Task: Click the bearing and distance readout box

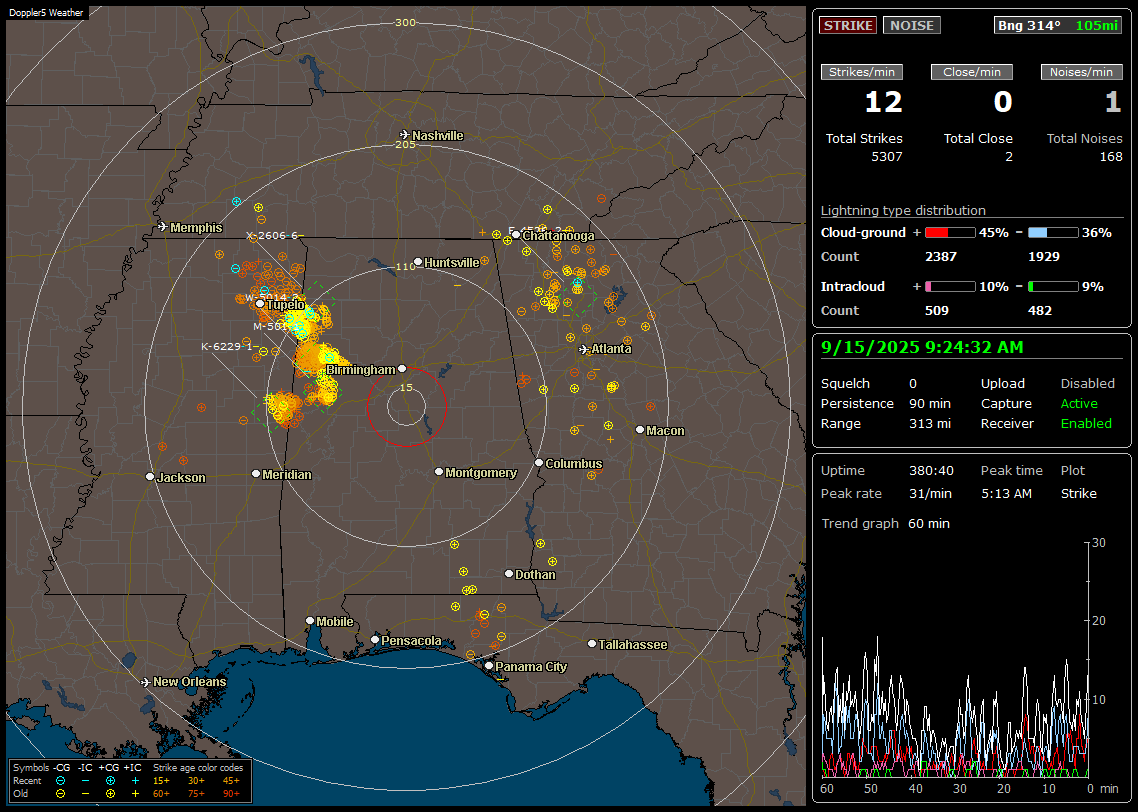Action: [1058, 25]
